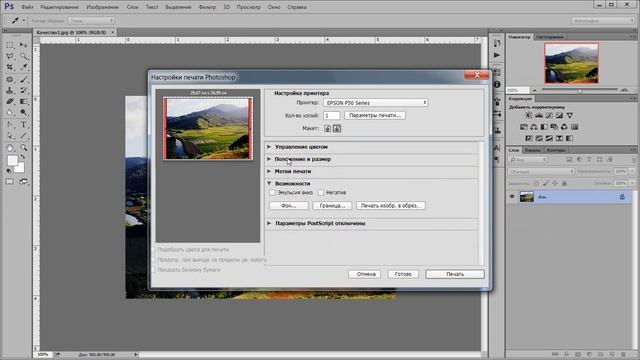
Task: Pick the Eraser tool
Action: click(10, 101)
